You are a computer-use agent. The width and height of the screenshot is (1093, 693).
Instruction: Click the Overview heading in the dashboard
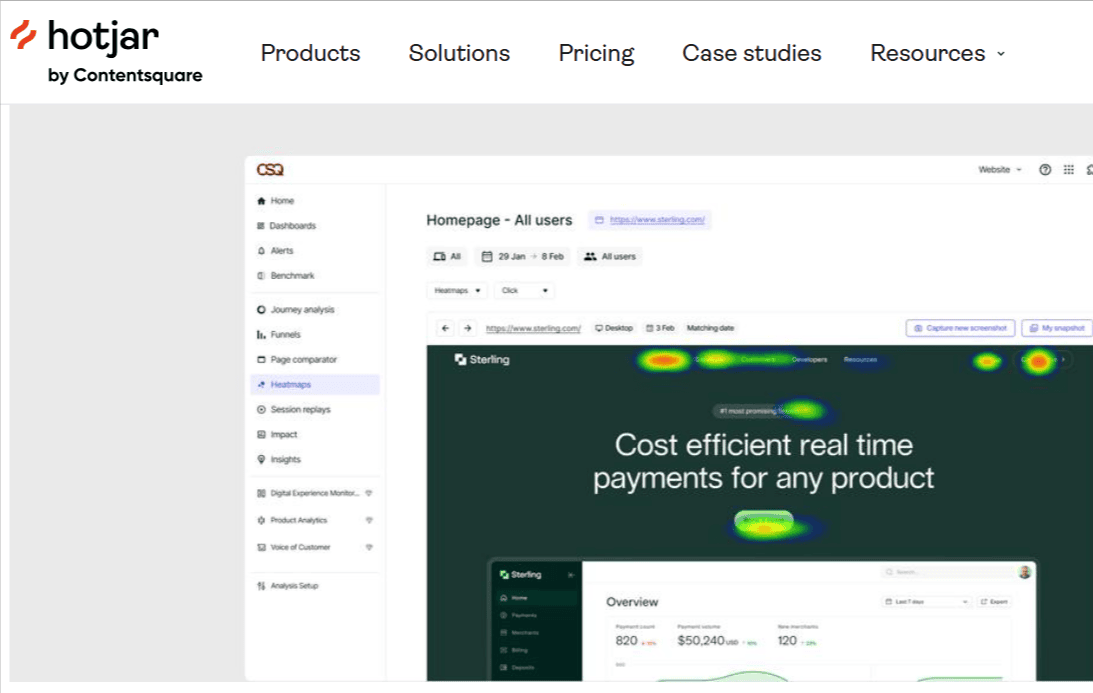coord(632,602)
